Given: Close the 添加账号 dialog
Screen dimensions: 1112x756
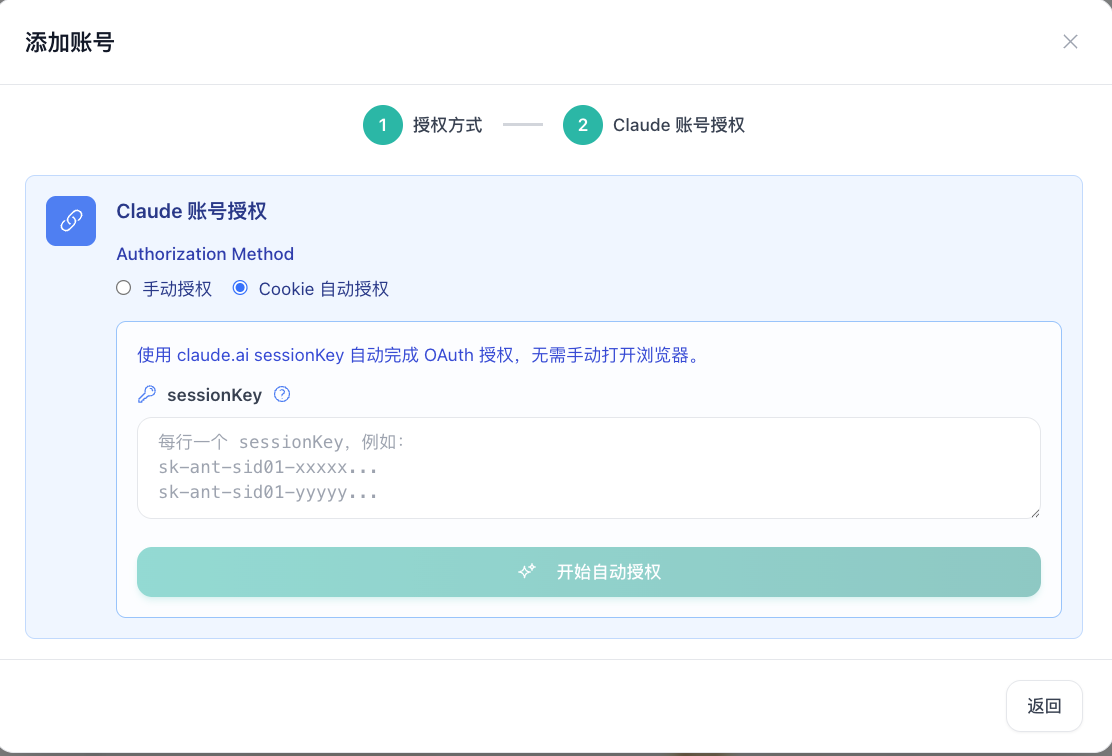Looking at the screenshot, I should [x=1069, y=42].
